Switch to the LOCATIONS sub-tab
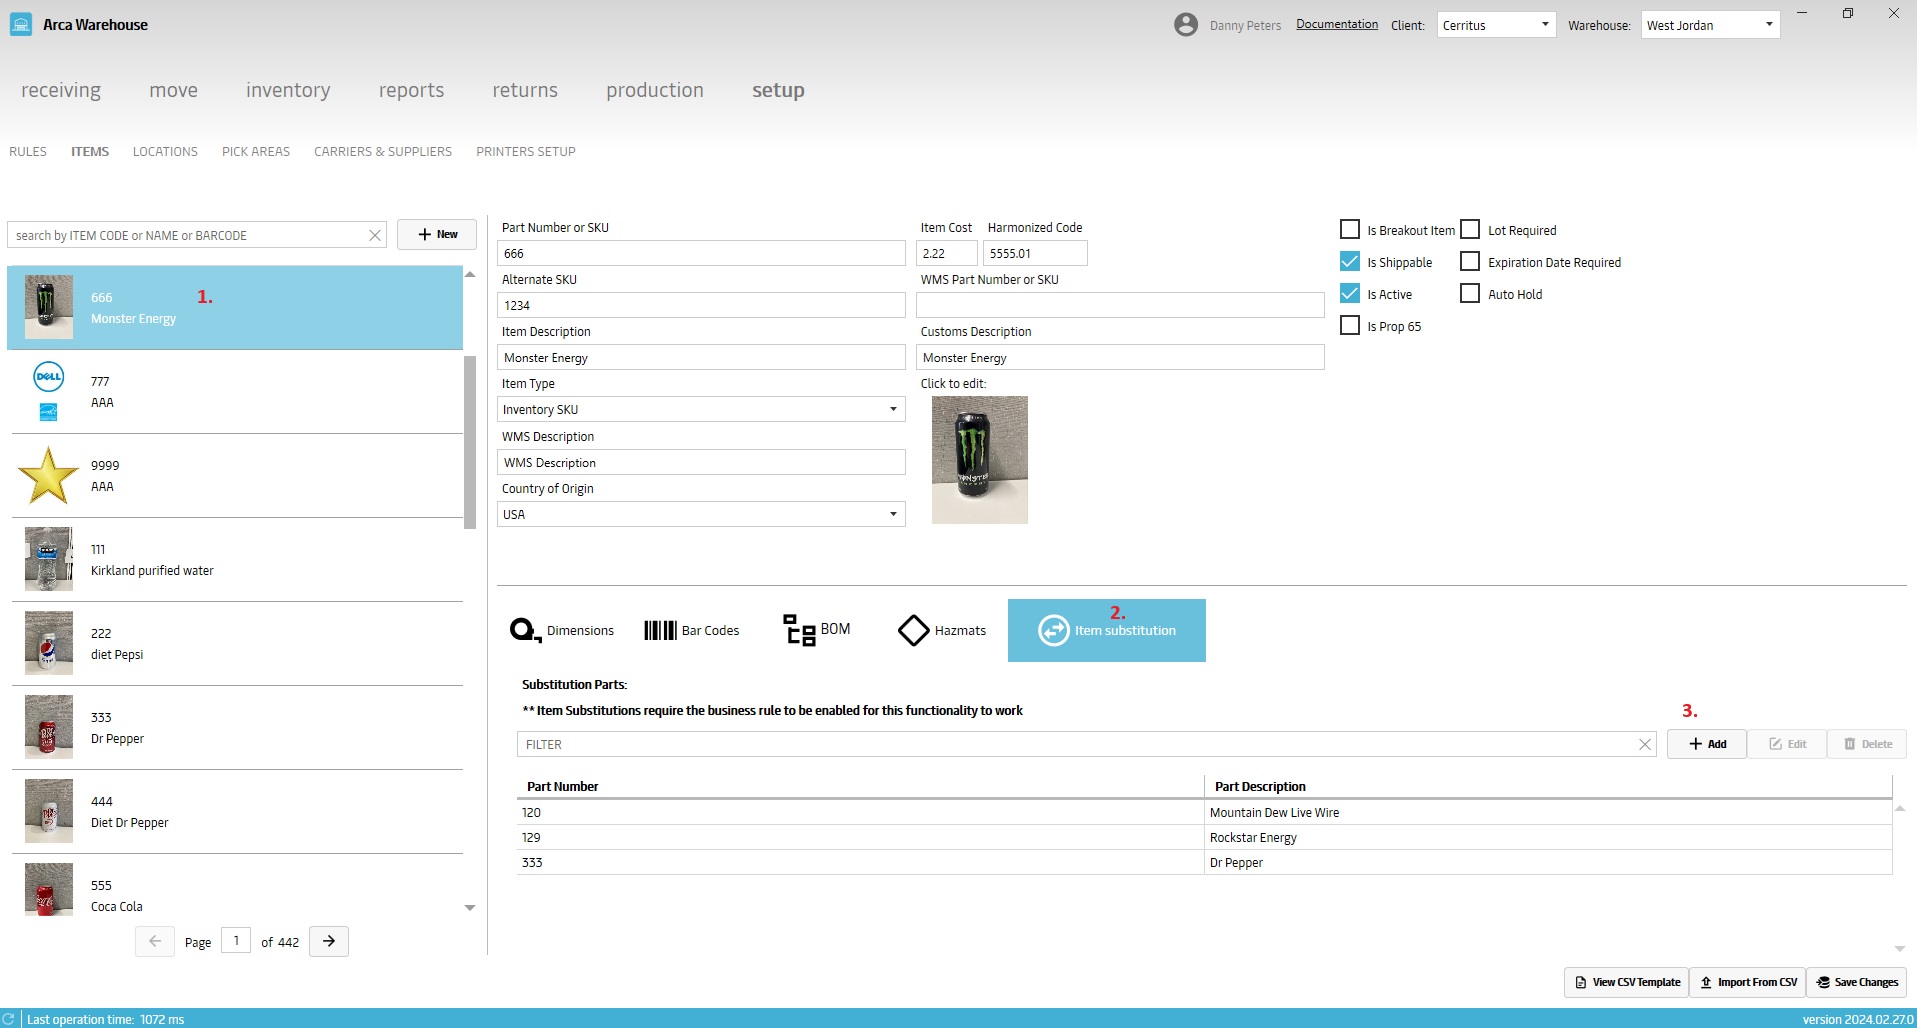Viewport: 1917px width, 1028px height. 165,152
